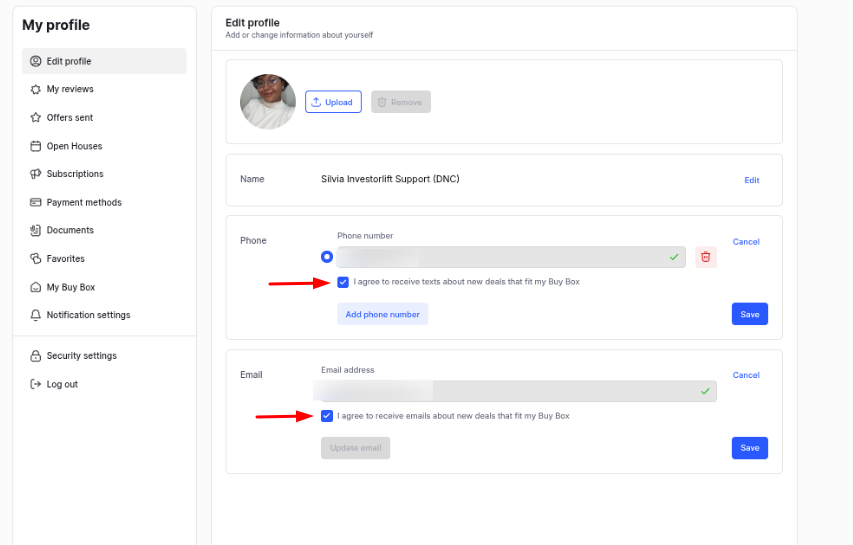
Task: Click the Documents file icon
Action: 35,230
